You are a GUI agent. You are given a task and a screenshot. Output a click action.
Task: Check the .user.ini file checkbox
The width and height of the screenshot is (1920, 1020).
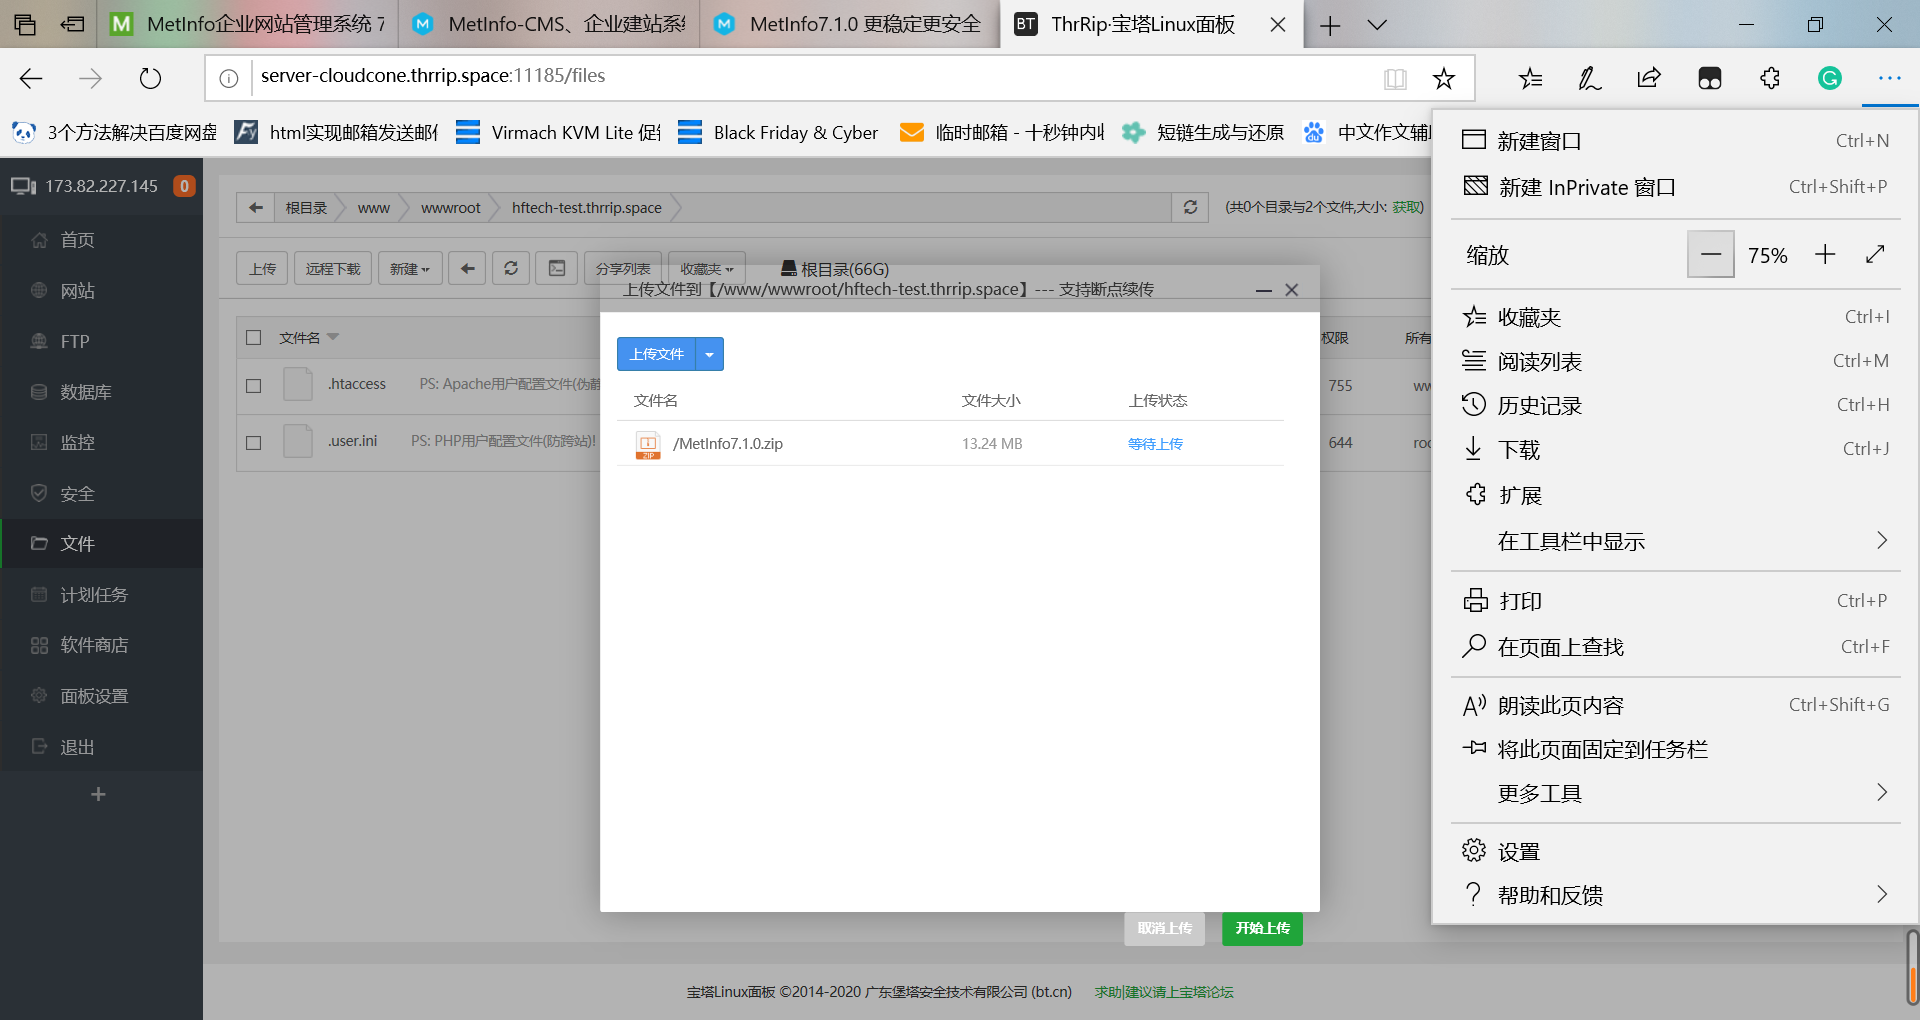(254, 442)
